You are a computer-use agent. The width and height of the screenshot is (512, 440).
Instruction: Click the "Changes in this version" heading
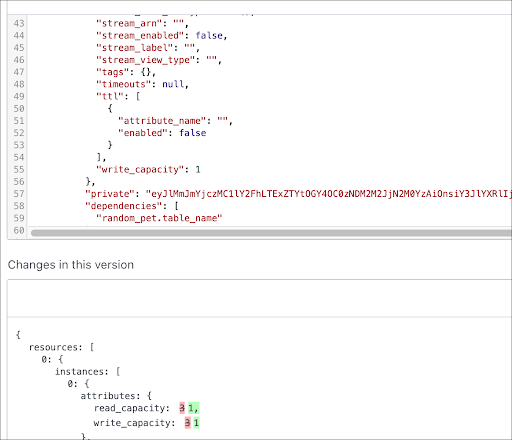(71, 265)
